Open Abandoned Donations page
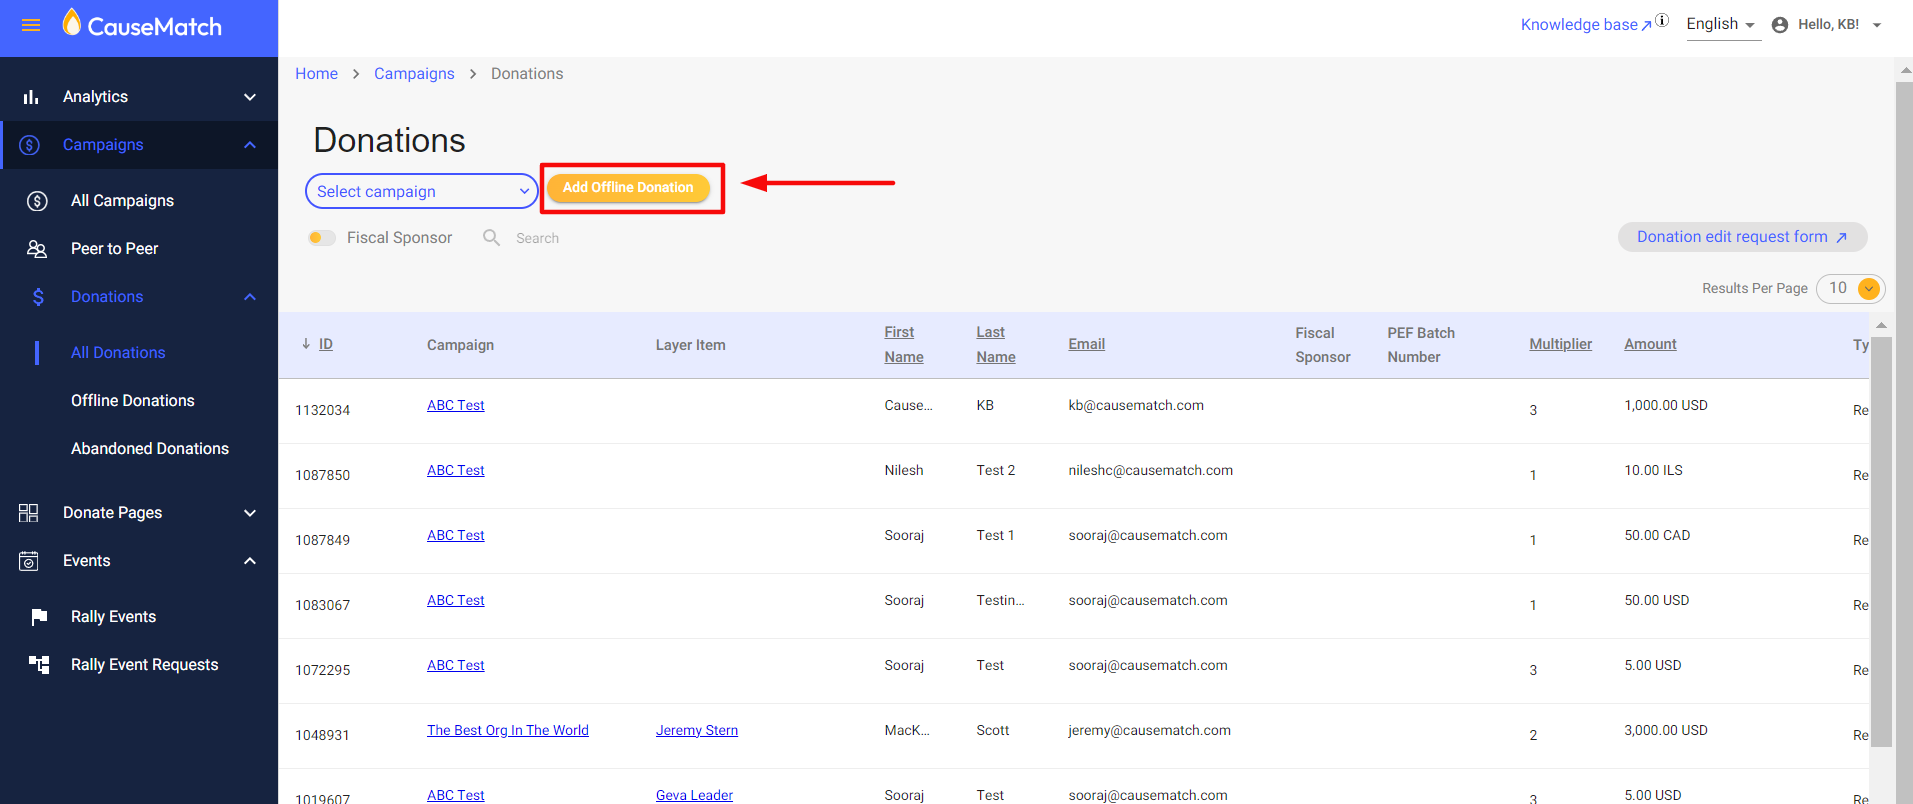Viewport: 1913px width, 804px height. [150, 449]
